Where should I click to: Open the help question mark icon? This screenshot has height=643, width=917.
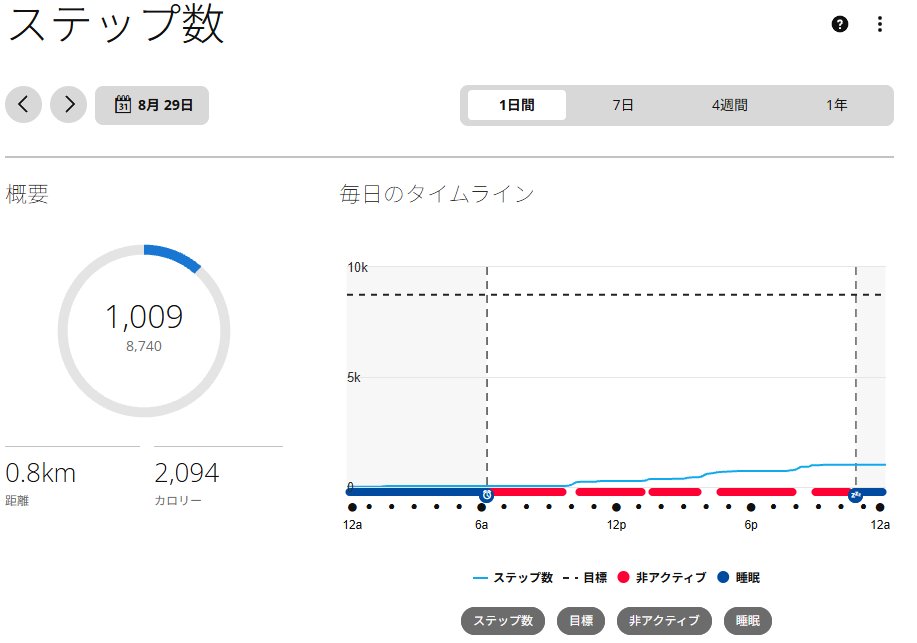[839, 24]
